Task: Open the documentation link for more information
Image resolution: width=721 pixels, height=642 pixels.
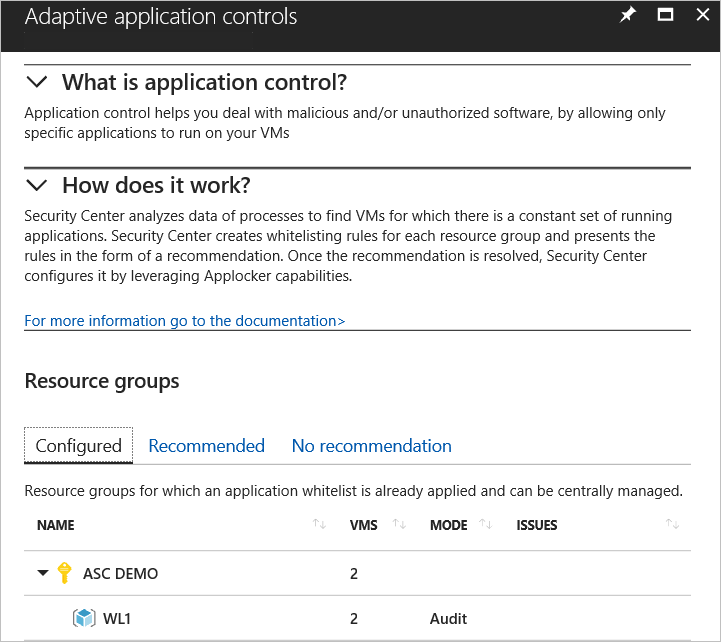Action: pyautogui.click(x=184, y=321)
